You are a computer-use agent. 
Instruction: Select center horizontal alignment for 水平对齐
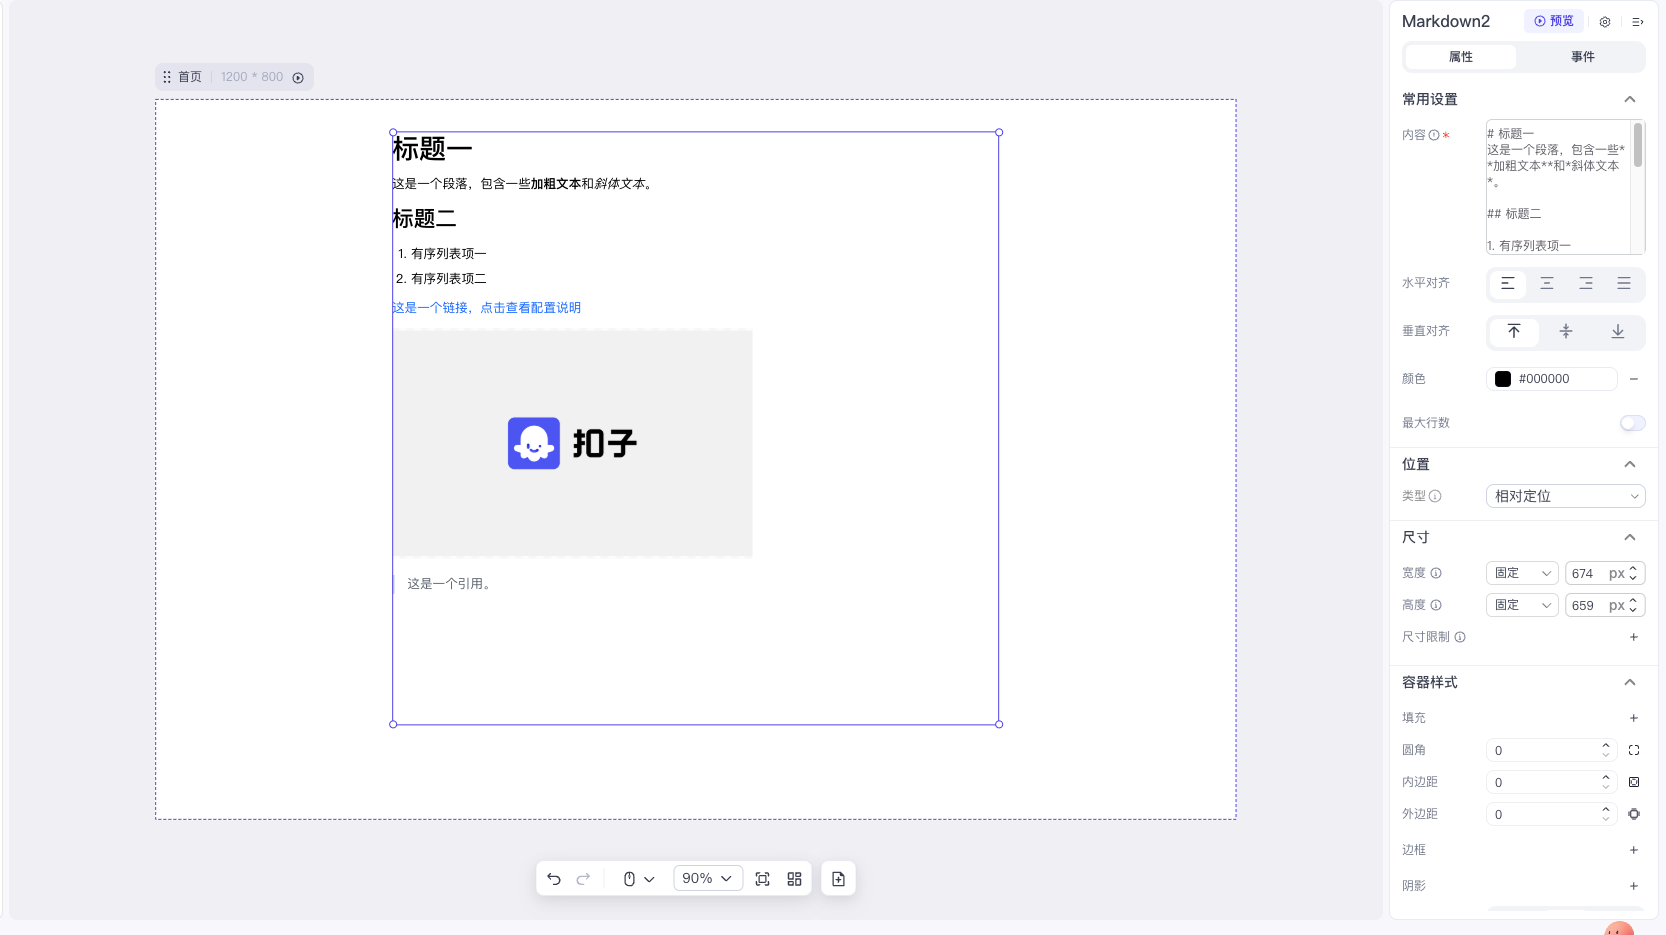[1546, 284]
